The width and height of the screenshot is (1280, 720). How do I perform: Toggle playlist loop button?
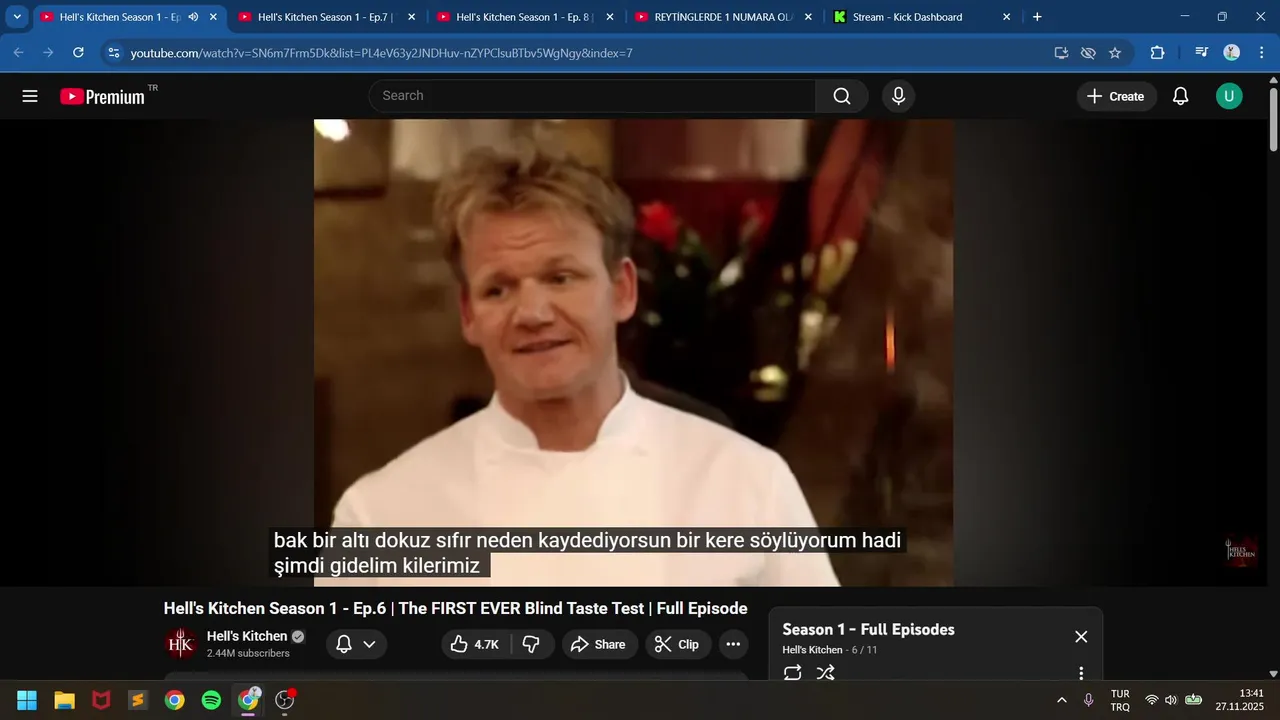pos(793,673)
